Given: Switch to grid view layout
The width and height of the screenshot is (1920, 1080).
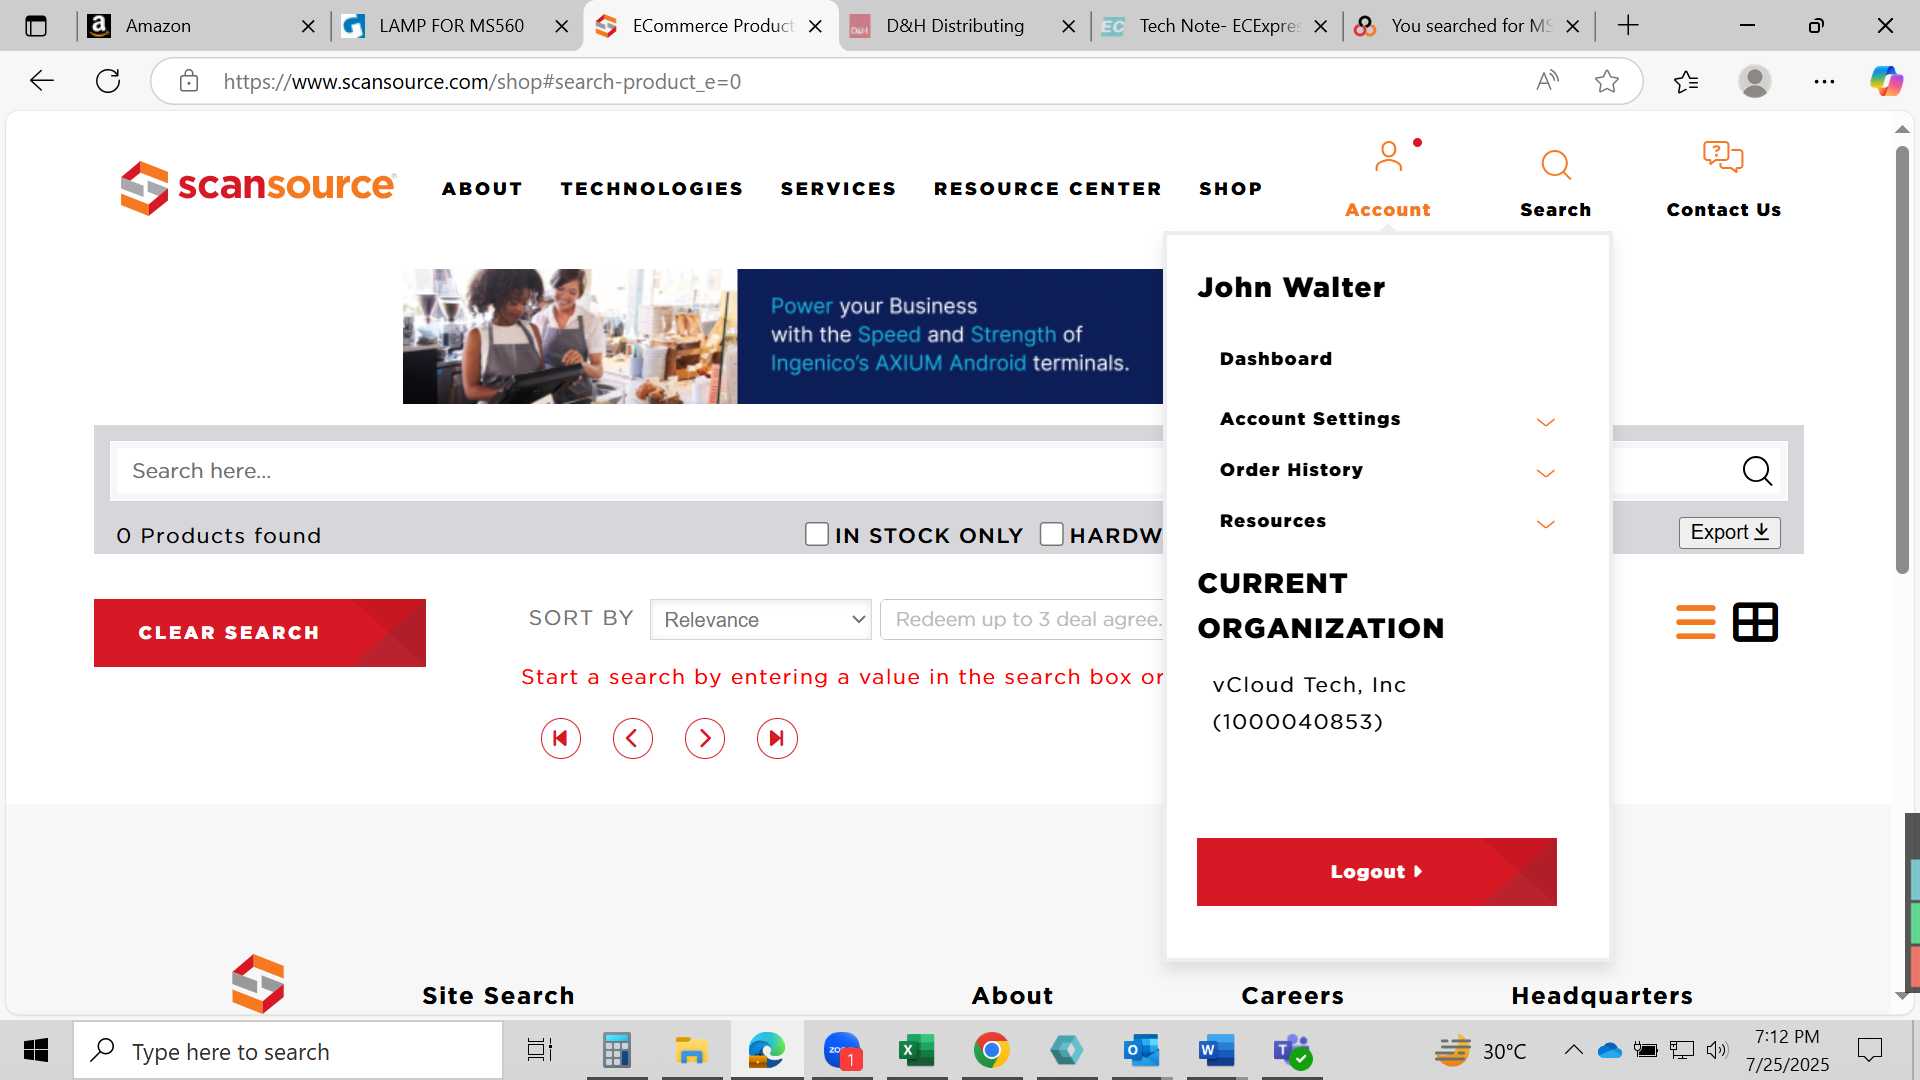Looking at the screenshot, I should pos(1755,622).
